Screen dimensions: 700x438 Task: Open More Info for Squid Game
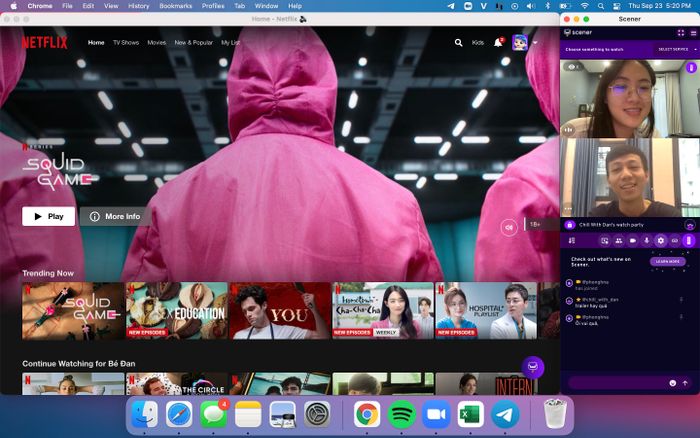pos(115,217)
